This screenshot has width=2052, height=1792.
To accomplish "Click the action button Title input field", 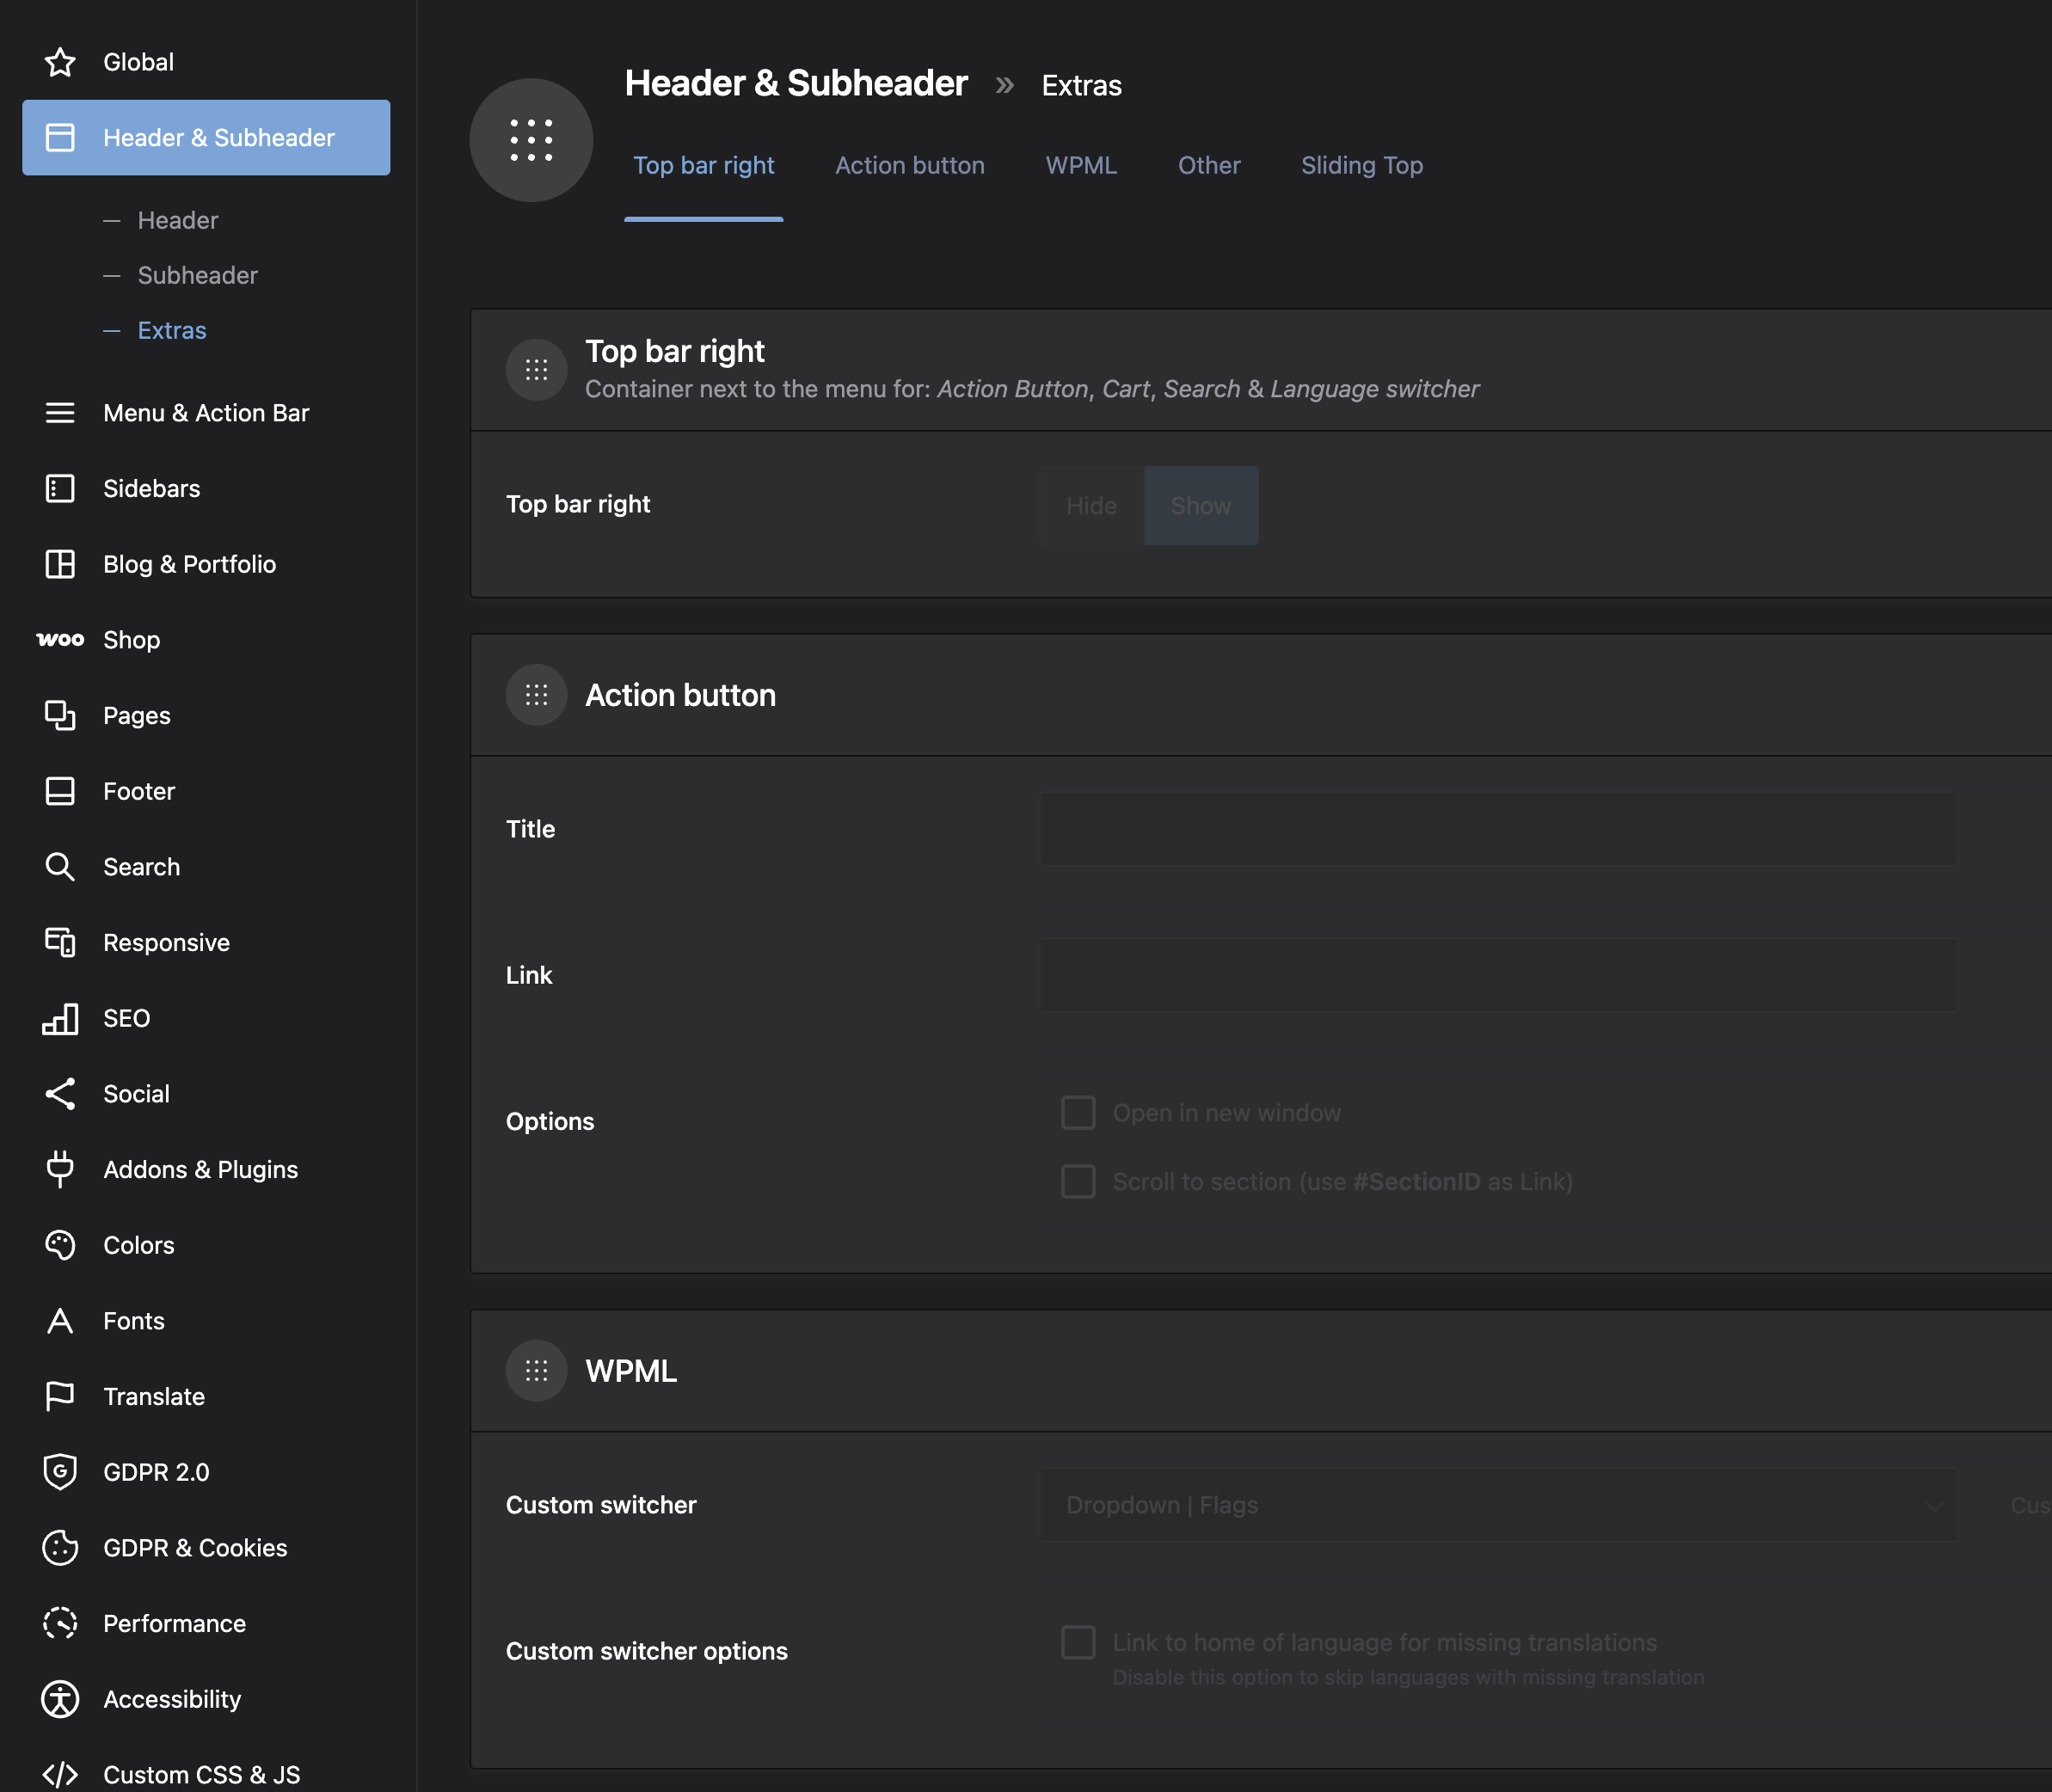I will [1498, 829].
